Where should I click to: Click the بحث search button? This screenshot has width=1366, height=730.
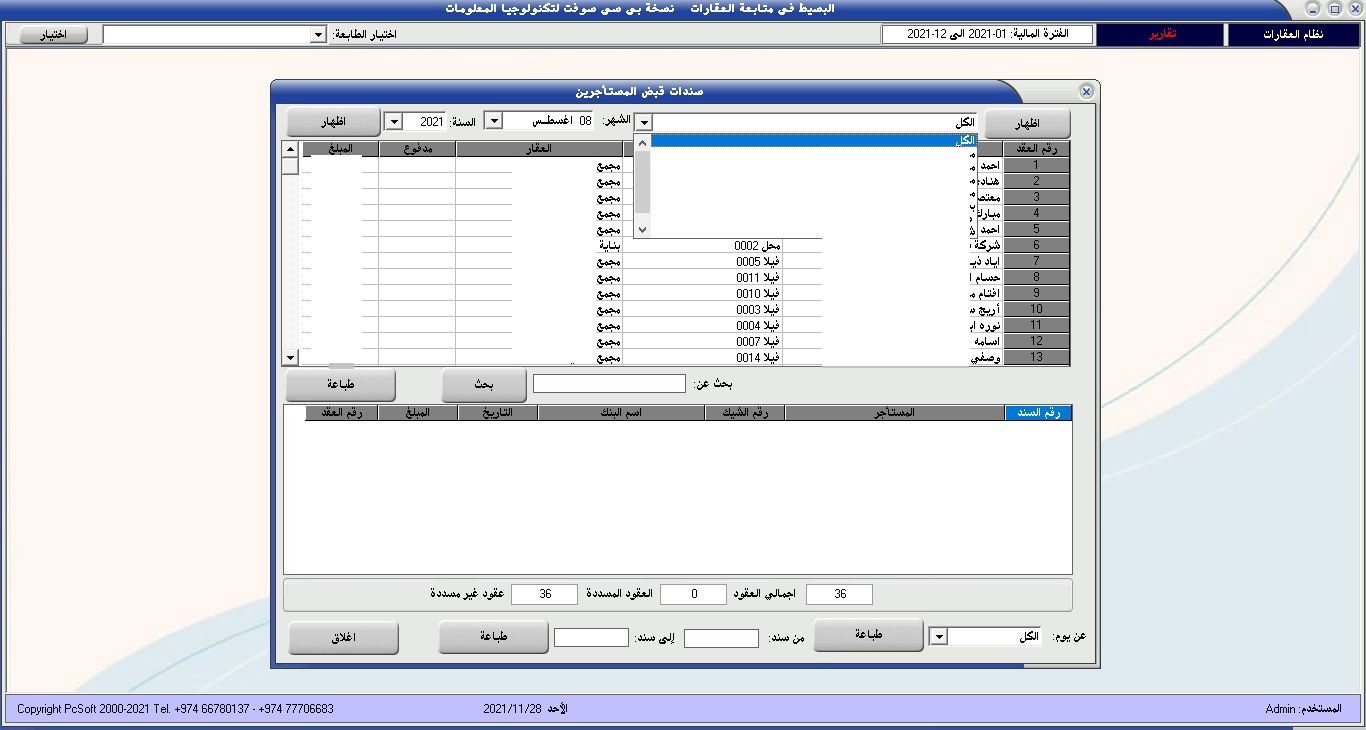[483, 384]
